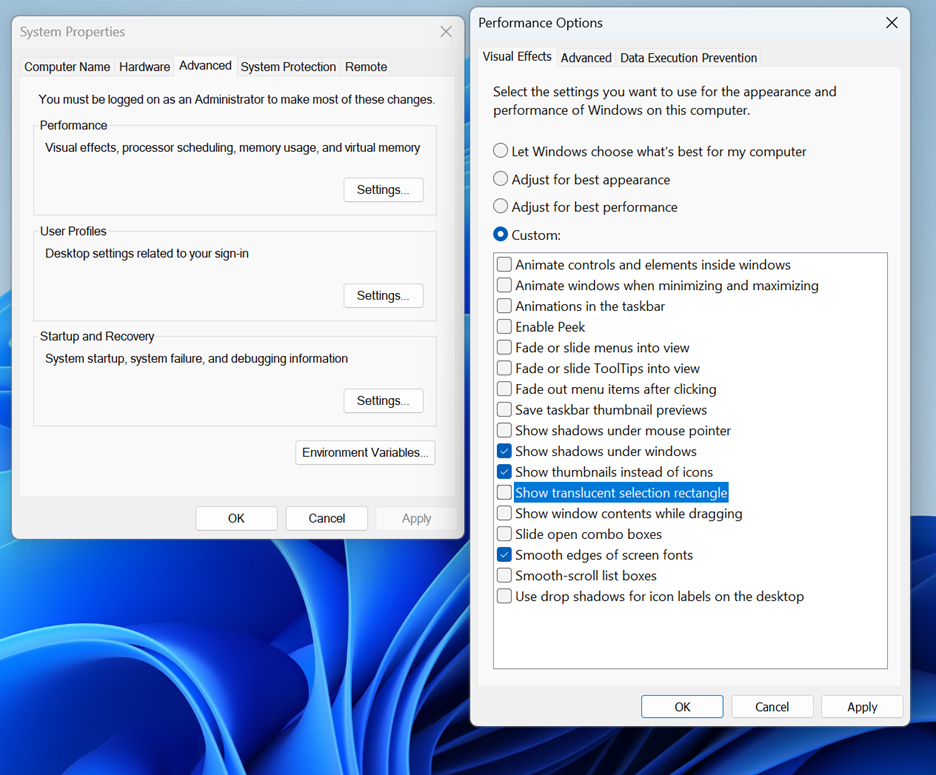Switch to the Computer Name tab
The width and height of the screenshot is (936, 775).
click(67, 67)
